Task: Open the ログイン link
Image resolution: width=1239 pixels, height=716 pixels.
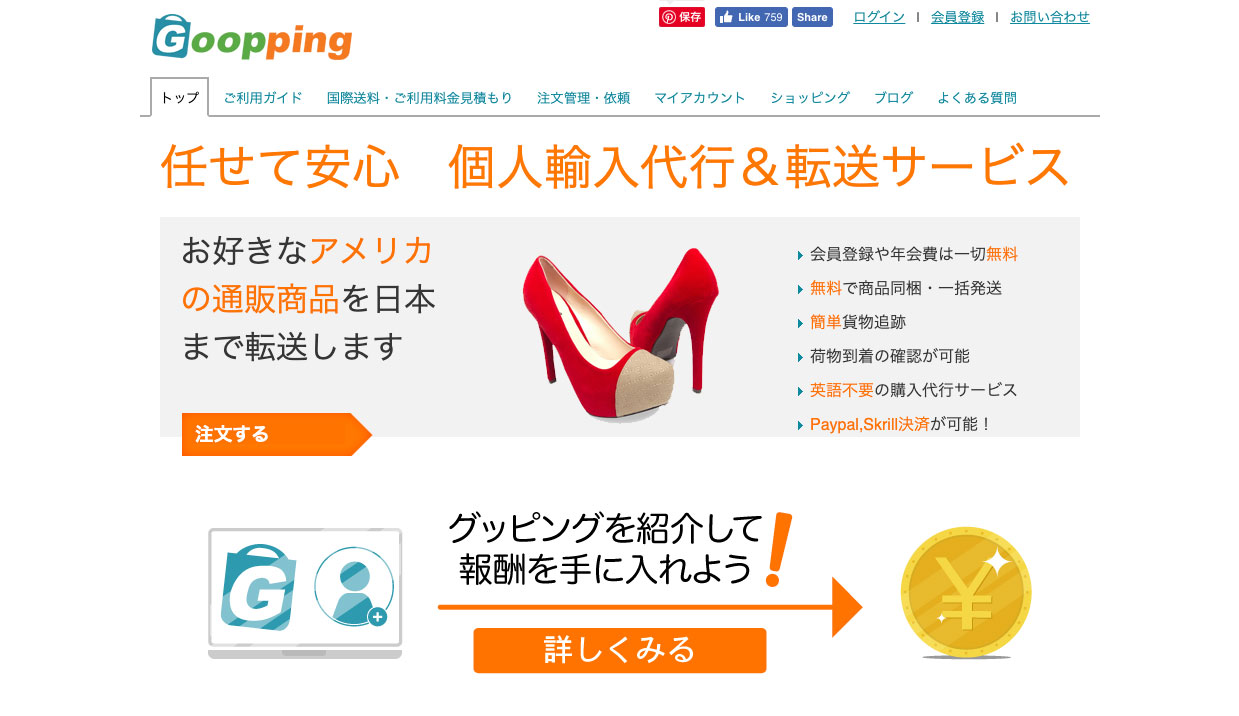Action: tap(879, 17)
